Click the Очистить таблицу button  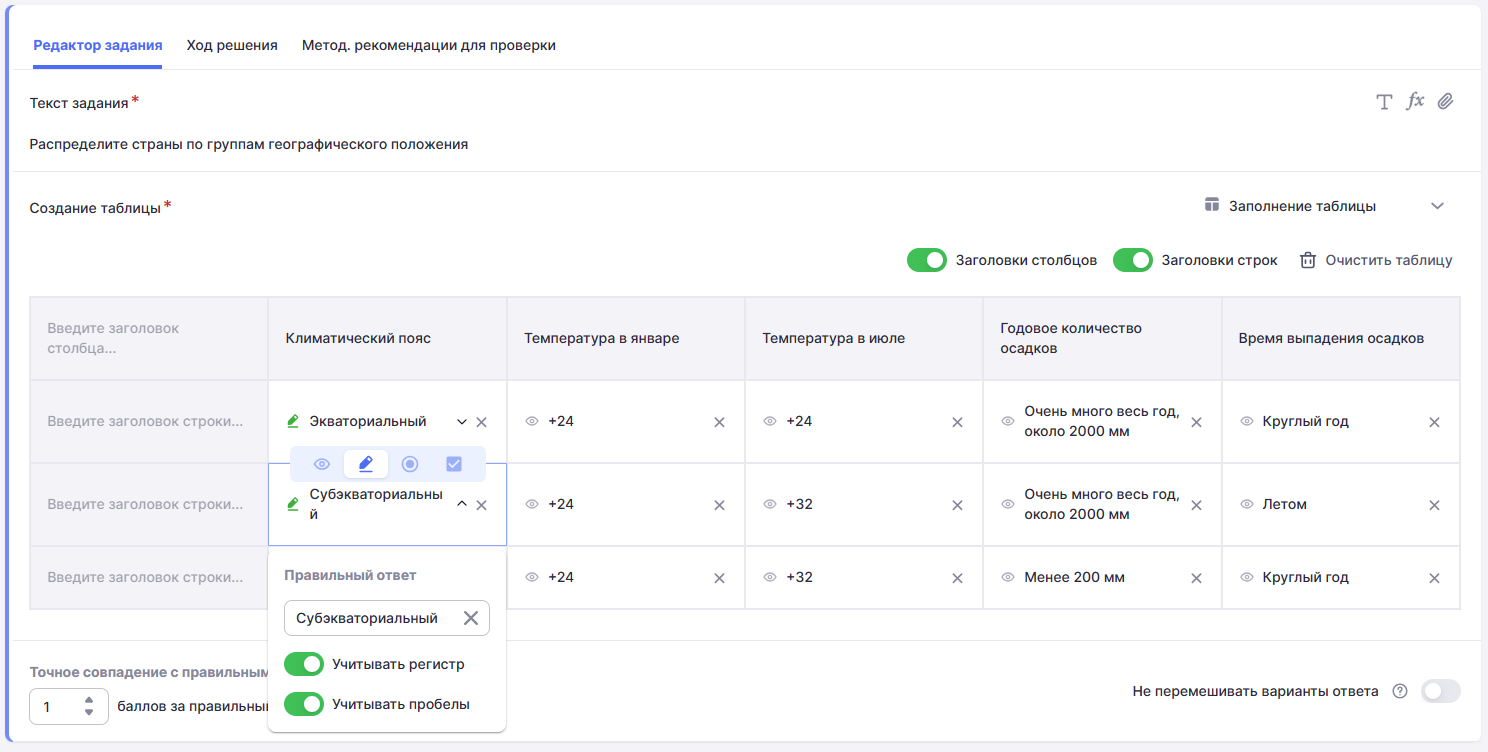coord(1376,260)
